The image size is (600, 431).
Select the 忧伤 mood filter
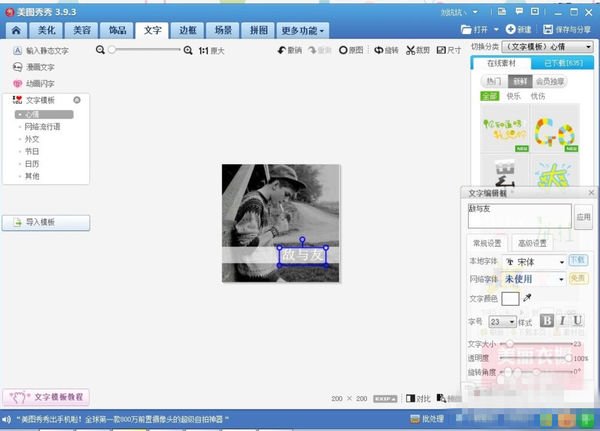coord(538,96)
